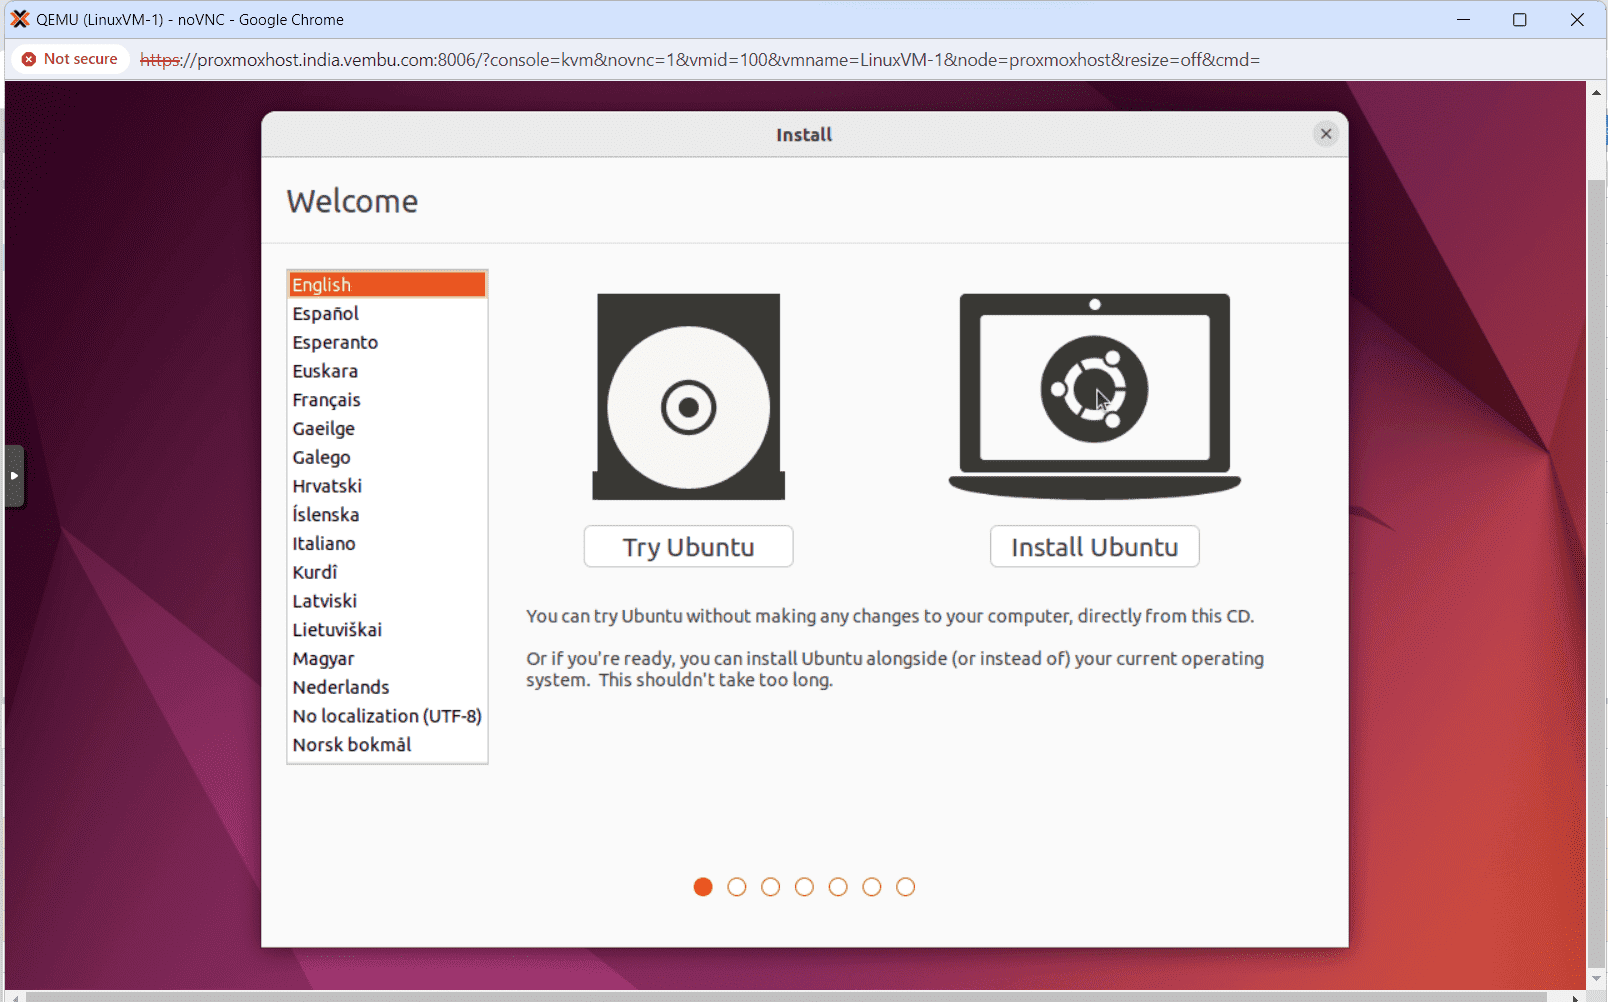Select Lietuviškai language

pos(387,630)
